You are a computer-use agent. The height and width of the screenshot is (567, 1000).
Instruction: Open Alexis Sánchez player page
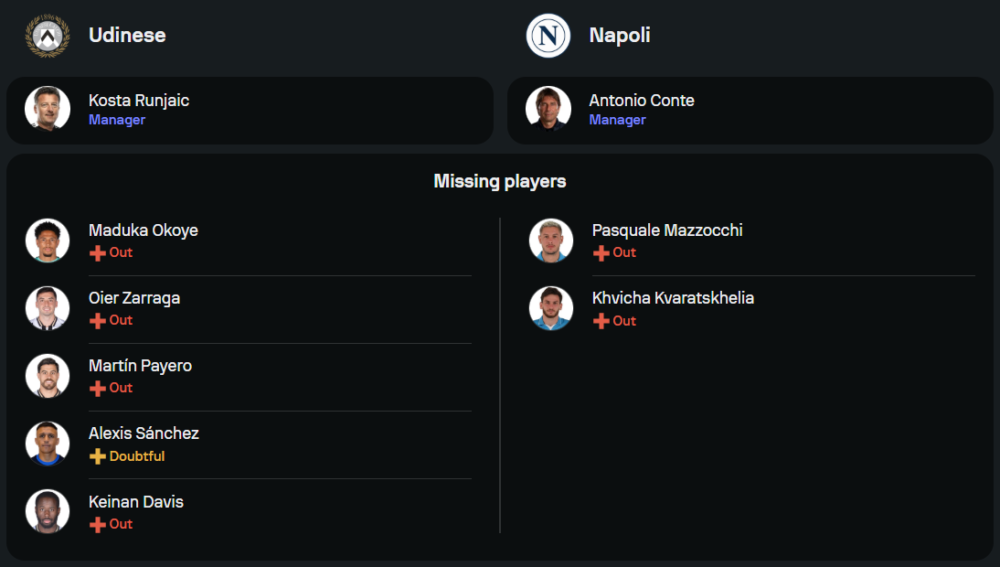click(x=143, y=433)
